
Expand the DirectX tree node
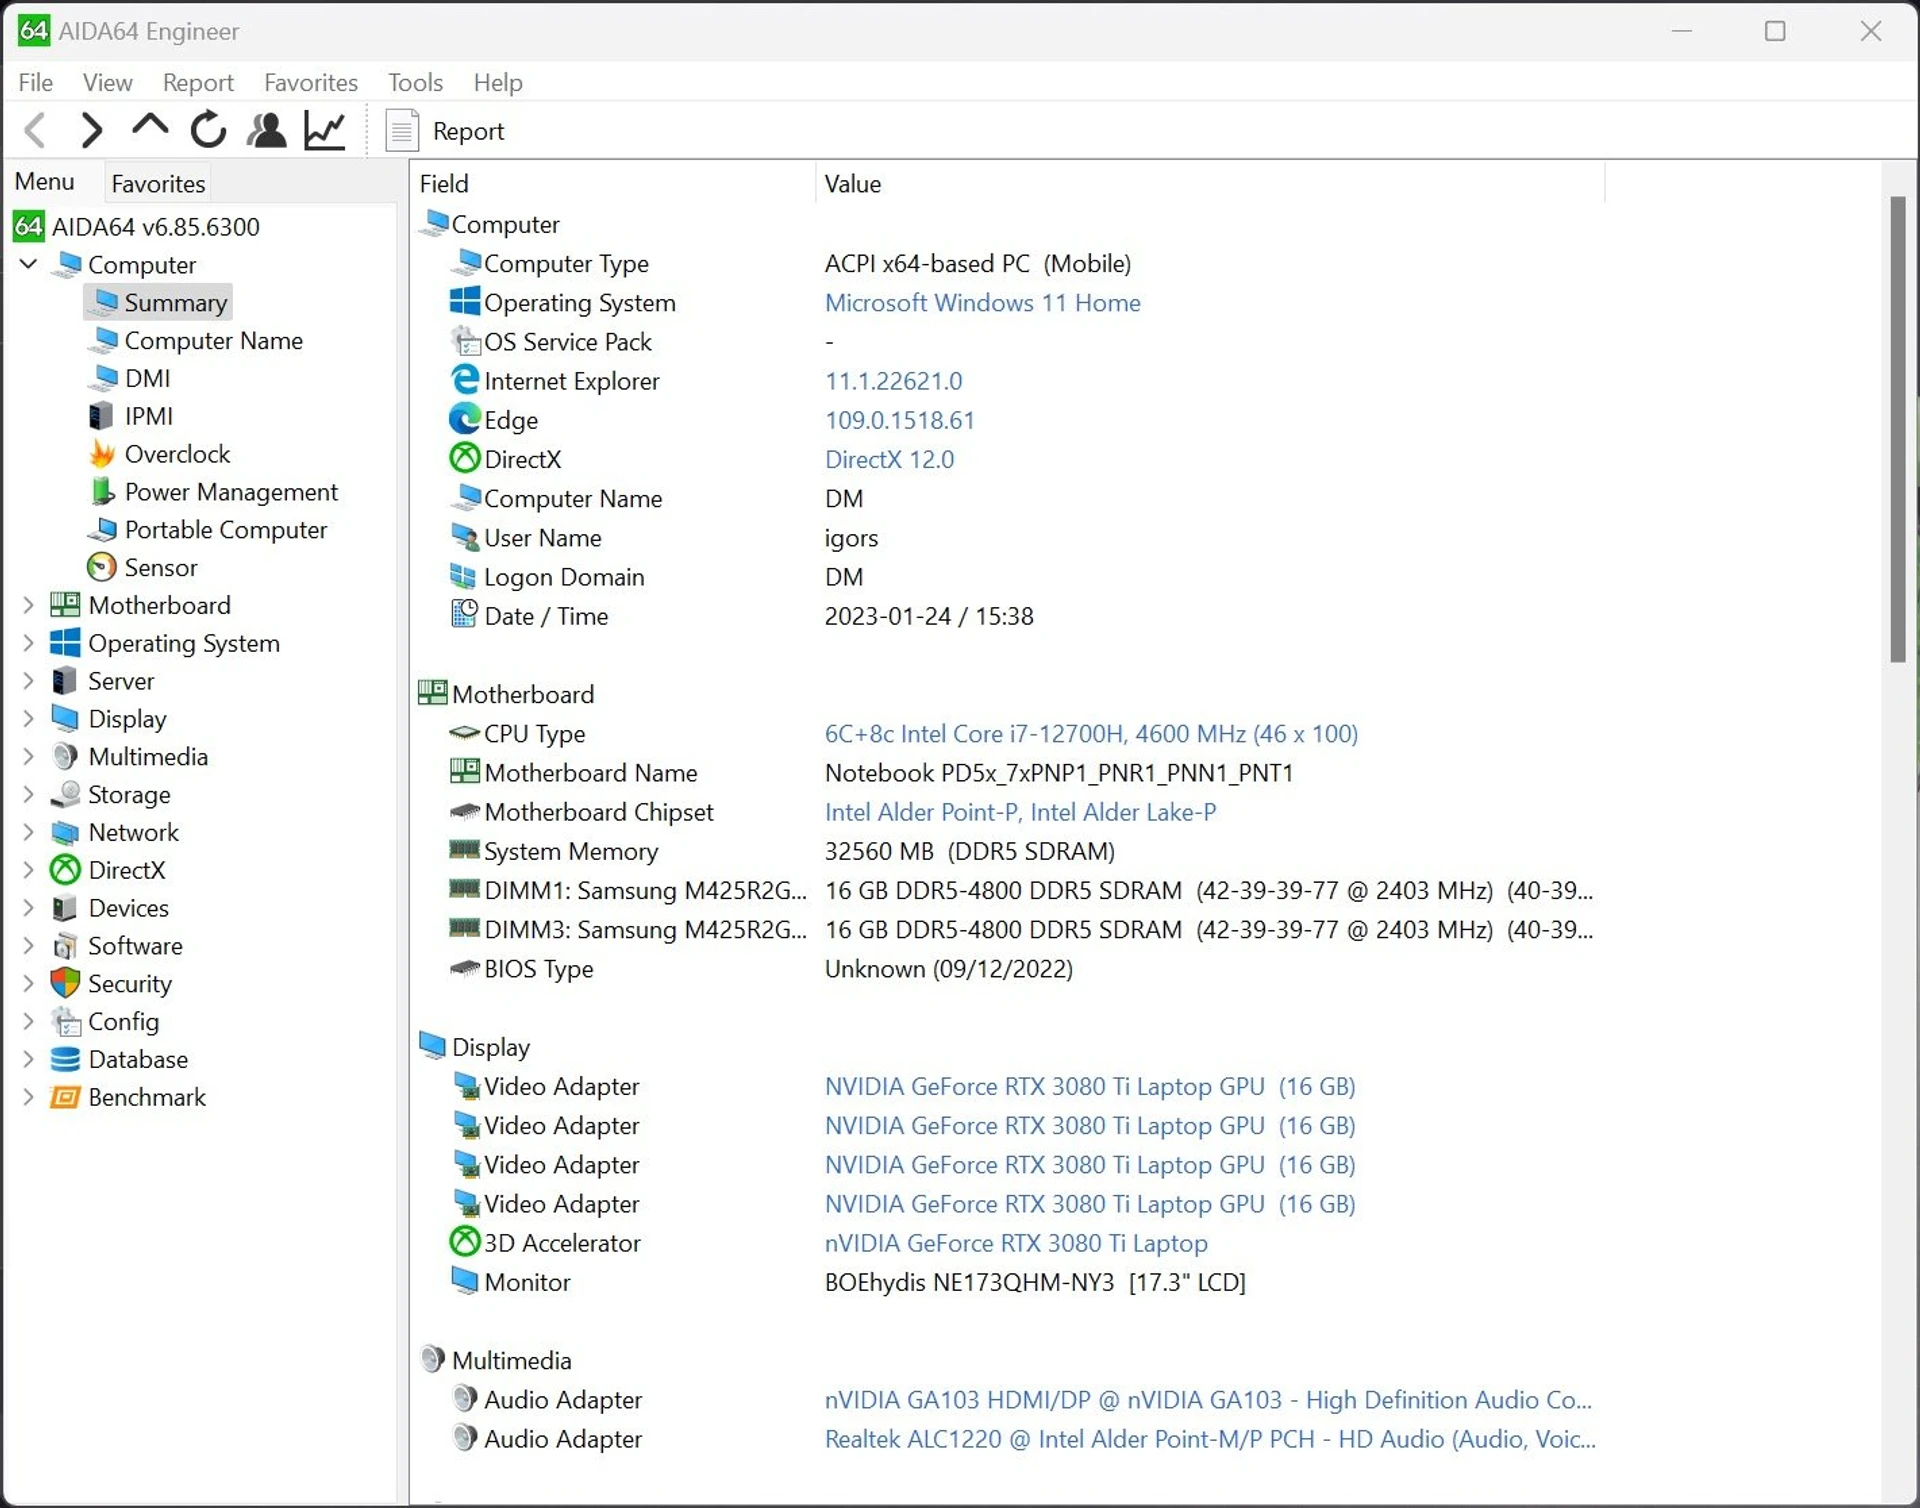(28, 870)
